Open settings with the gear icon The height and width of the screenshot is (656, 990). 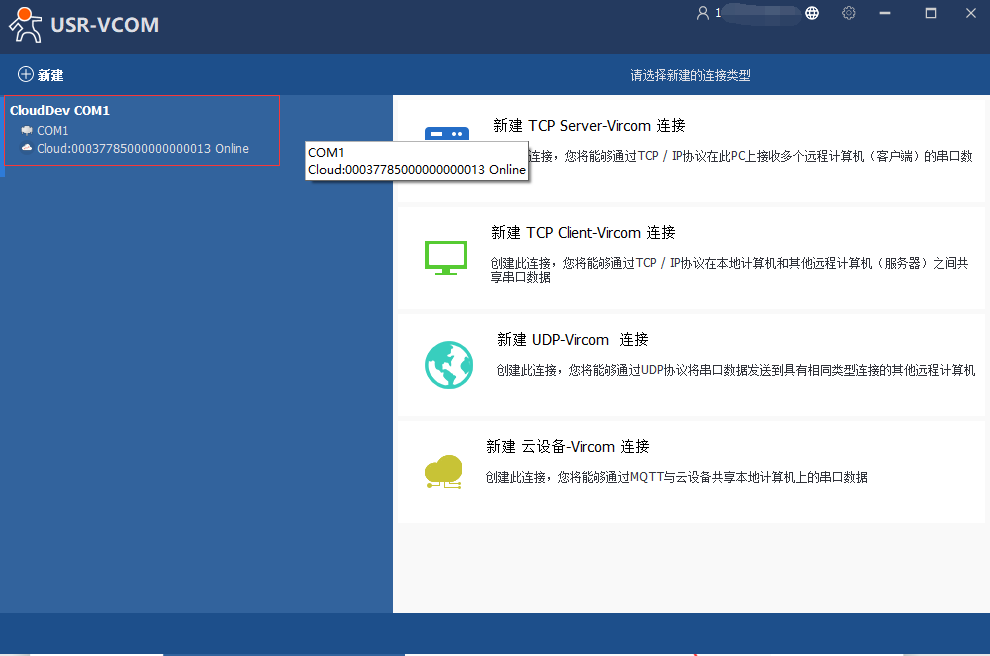click(849, 13)
